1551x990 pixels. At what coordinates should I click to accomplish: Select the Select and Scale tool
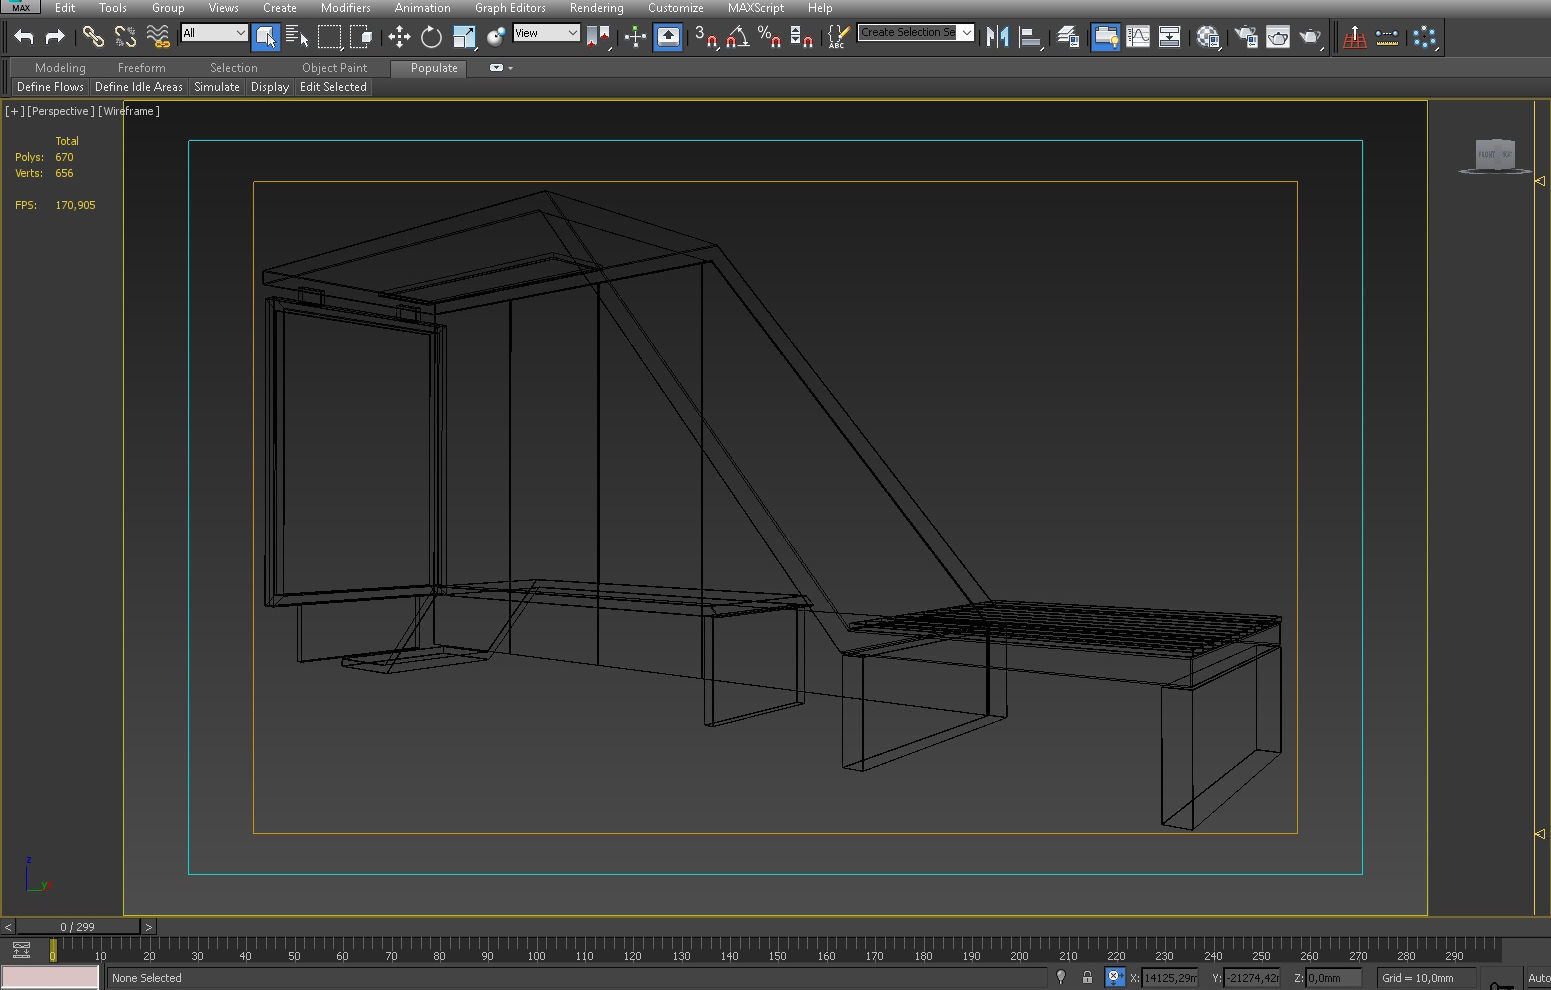click(464, 37)
